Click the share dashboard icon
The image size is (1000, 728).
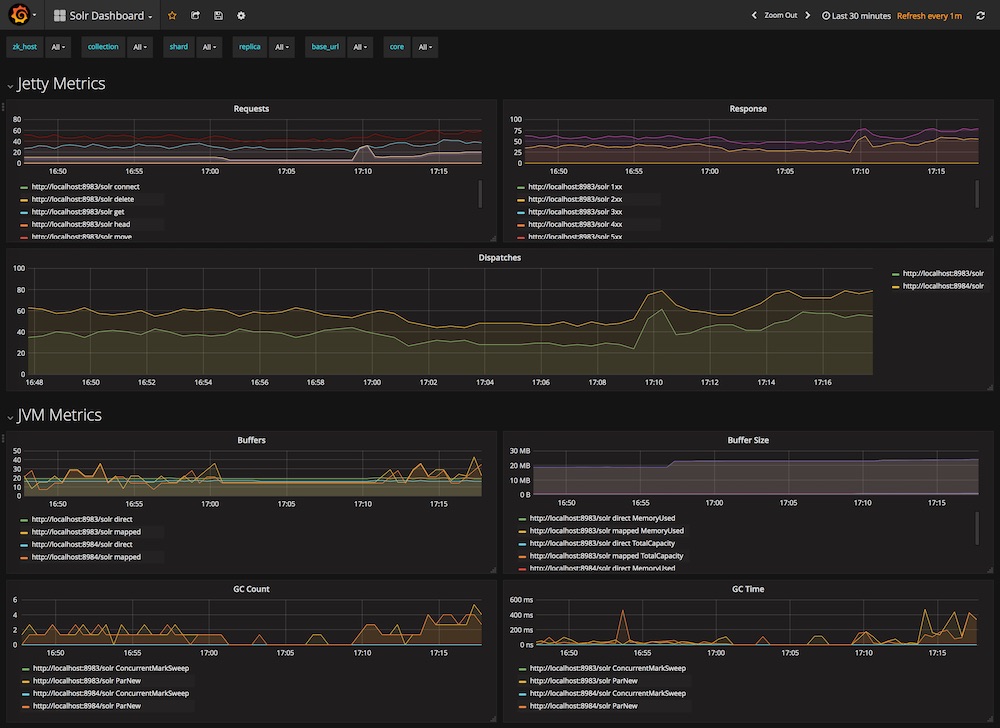tap(195, 16)
